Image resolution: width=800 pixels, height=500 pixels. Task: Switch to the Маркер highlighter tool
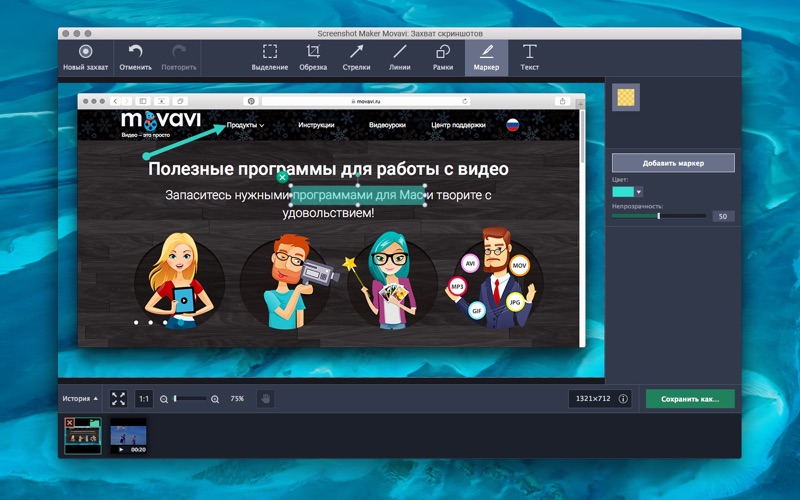pyautogui.click(x=486, y=58)
